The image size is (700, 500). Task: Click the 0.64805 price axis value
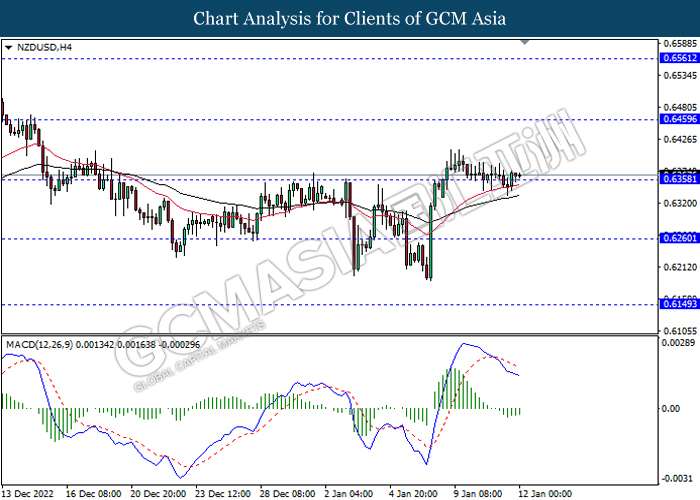pyautogui.click(x=680, y=107)
